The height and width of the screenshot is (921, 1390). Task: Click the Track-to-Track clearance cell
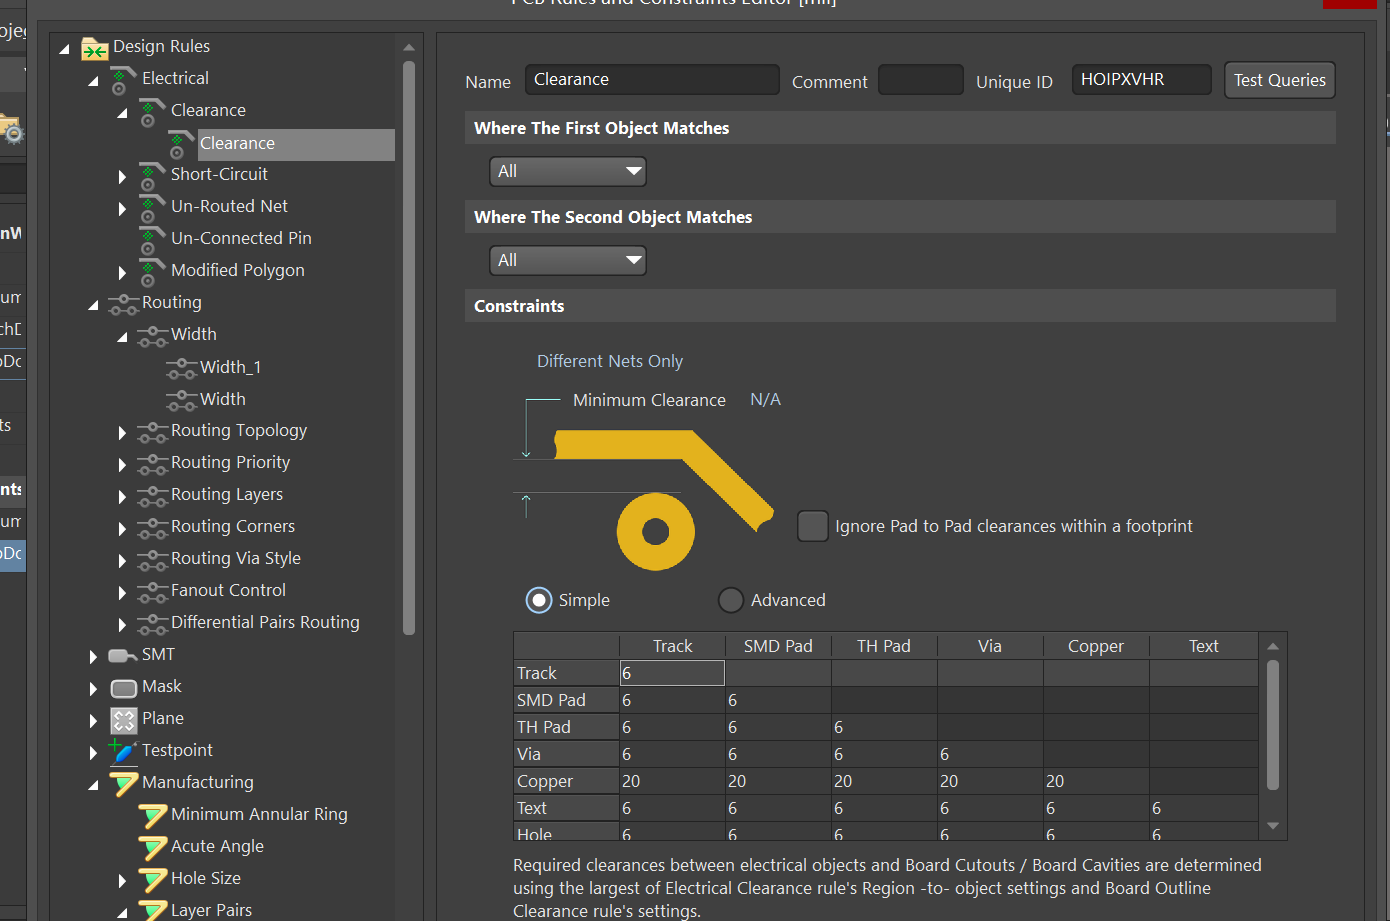672,673
